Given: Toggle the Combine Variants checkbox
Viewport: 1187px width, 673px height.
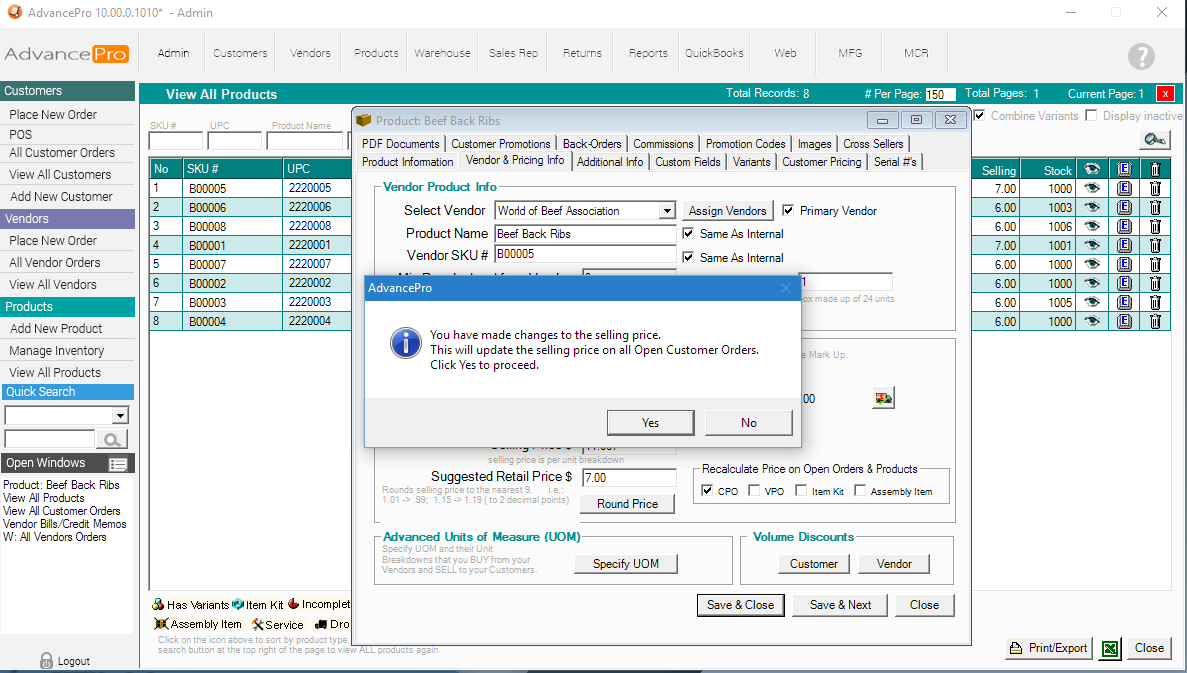Looking at the screenshot, I should 980,116.
